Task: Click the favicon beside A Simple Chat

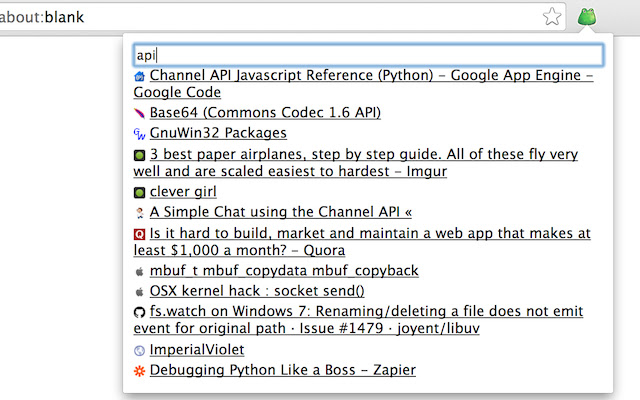Action: [139, 213]
